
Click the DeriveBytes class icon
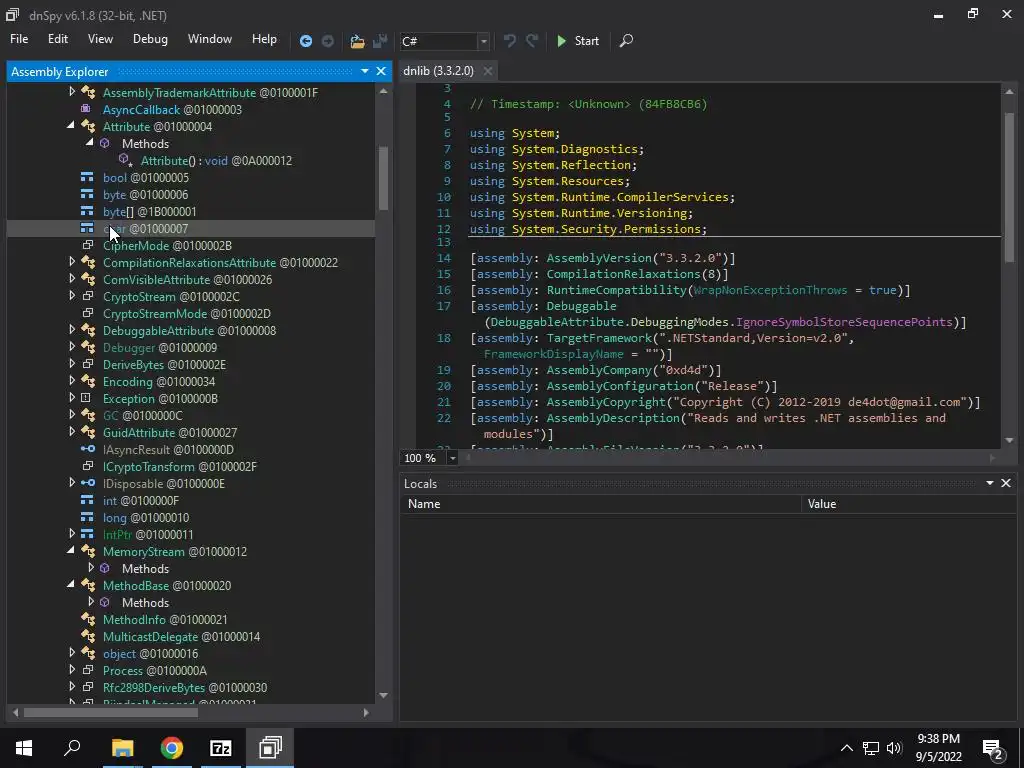click(x=87, y=364)
